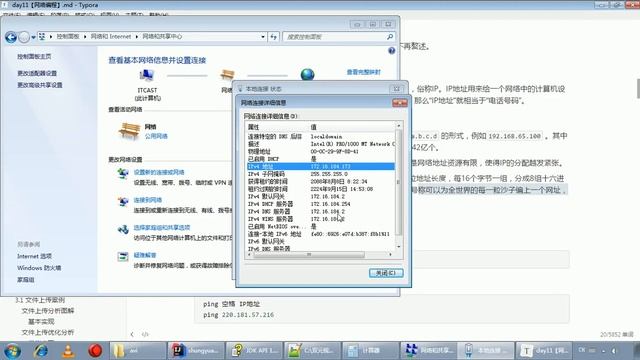640x360 pixels.
Task: Select the IPv4 子网掩码 row
Action: [x=321, y=174]
